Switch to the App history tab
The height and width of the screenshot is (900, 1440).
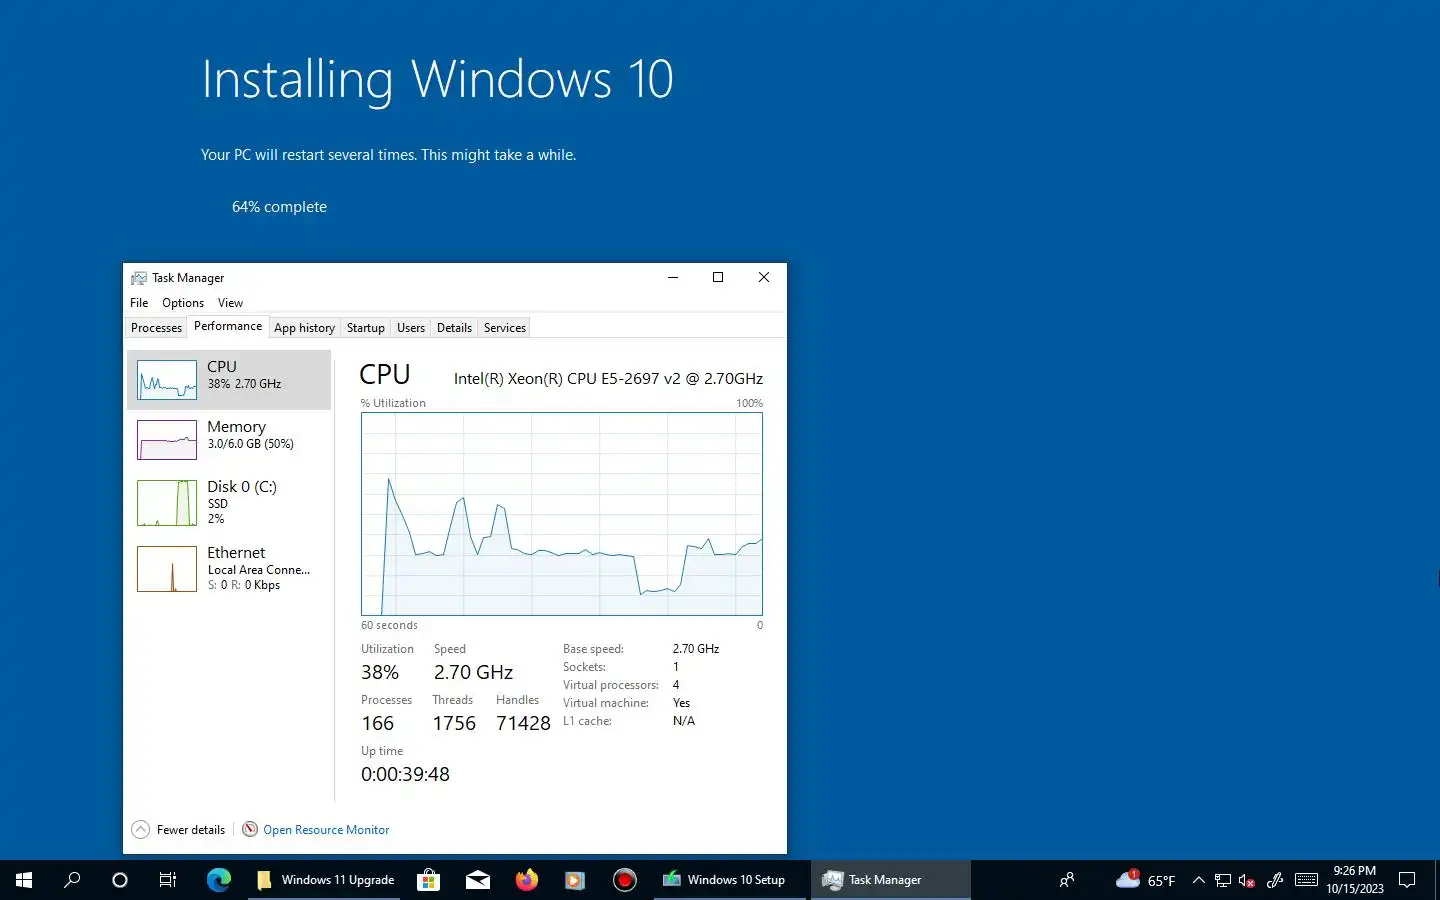(x=304, y=328)
